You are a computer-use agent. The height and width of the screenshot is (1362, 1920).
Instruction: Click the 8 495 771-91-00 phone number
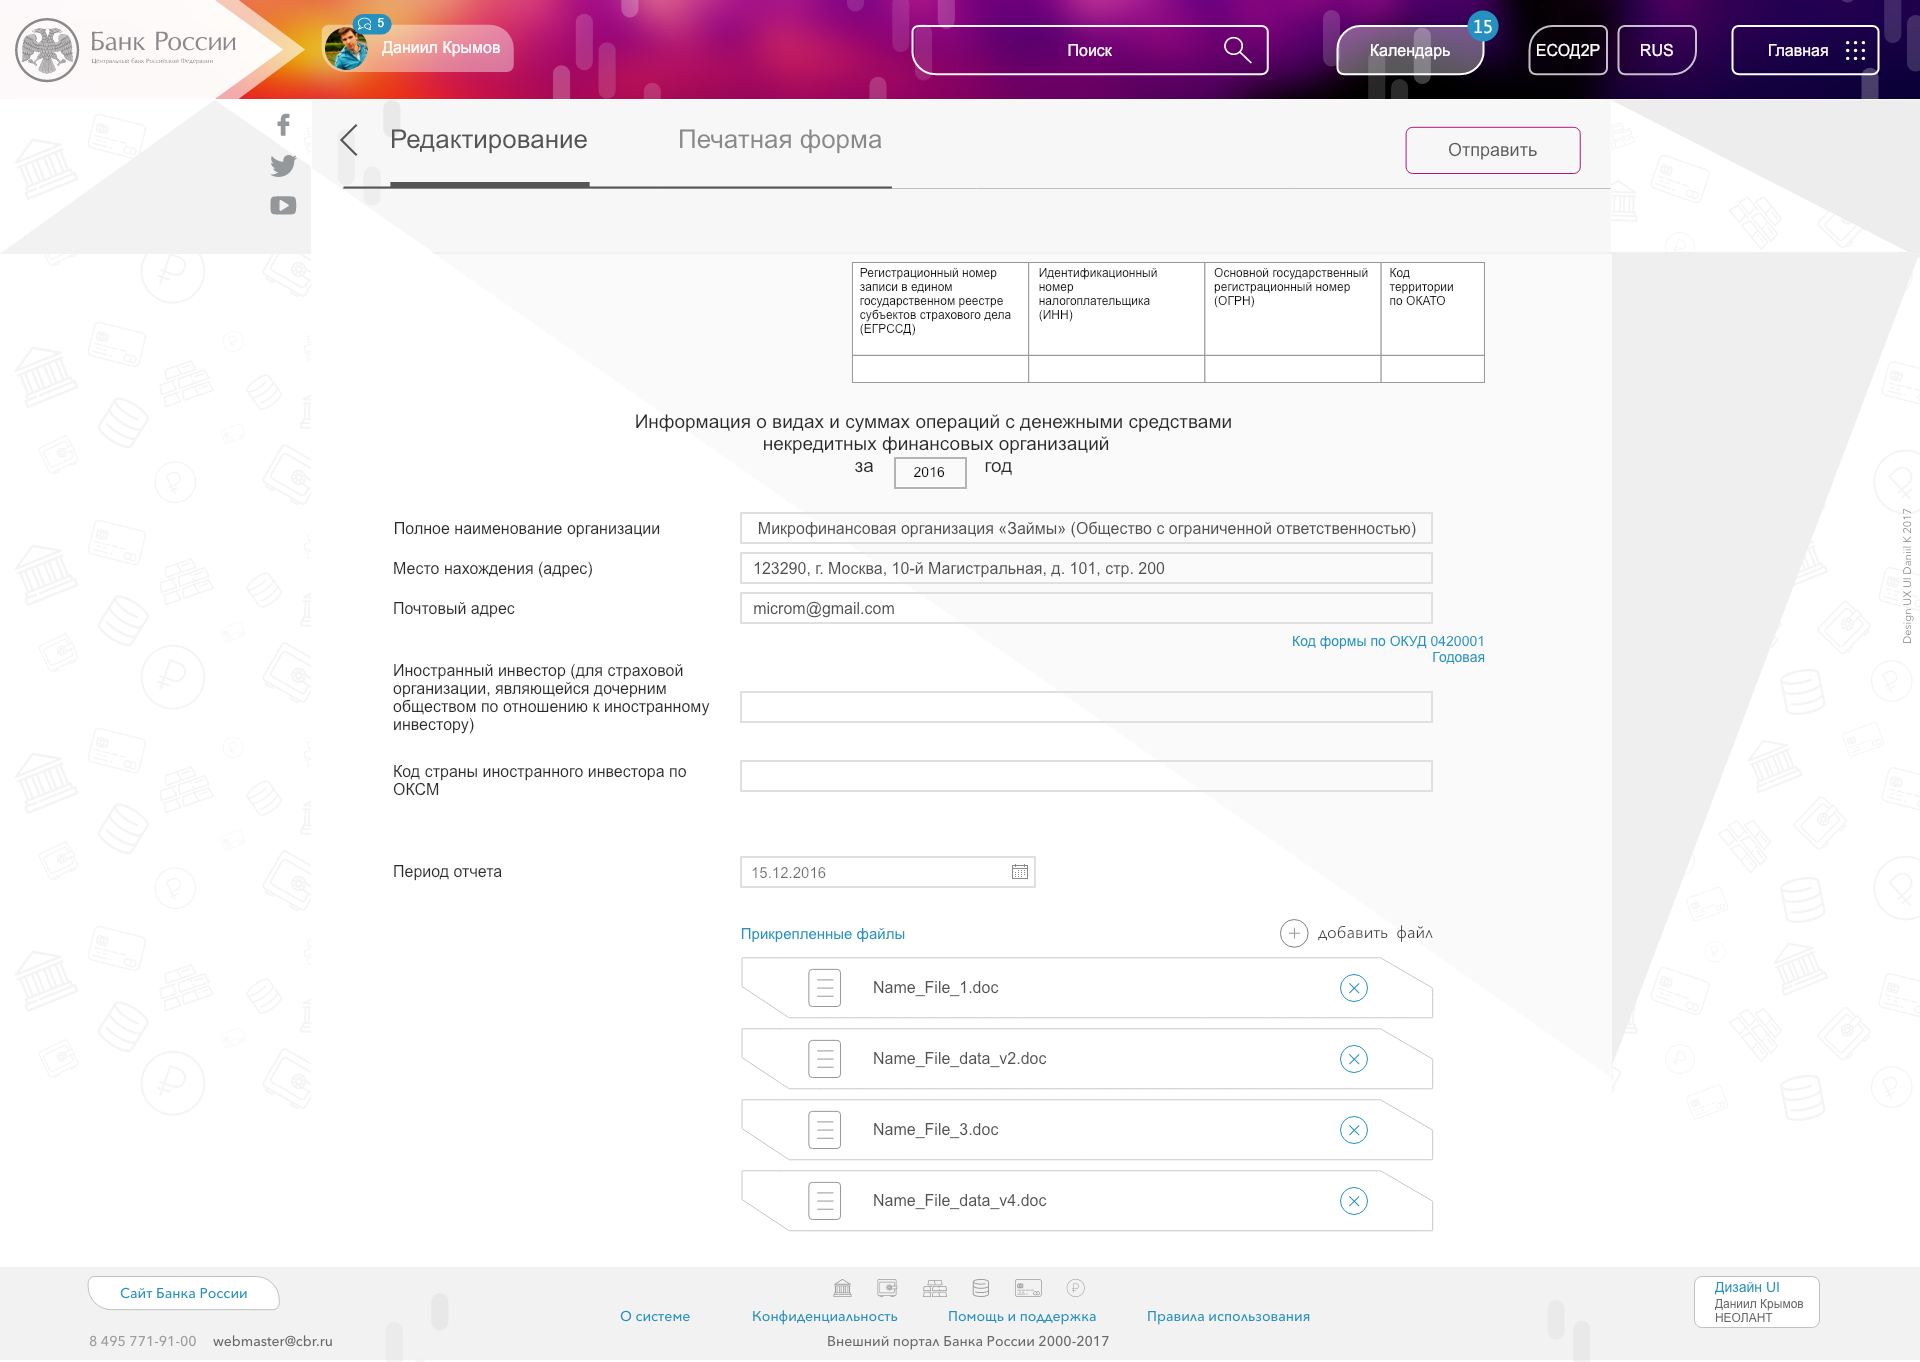click(143, 1341)
